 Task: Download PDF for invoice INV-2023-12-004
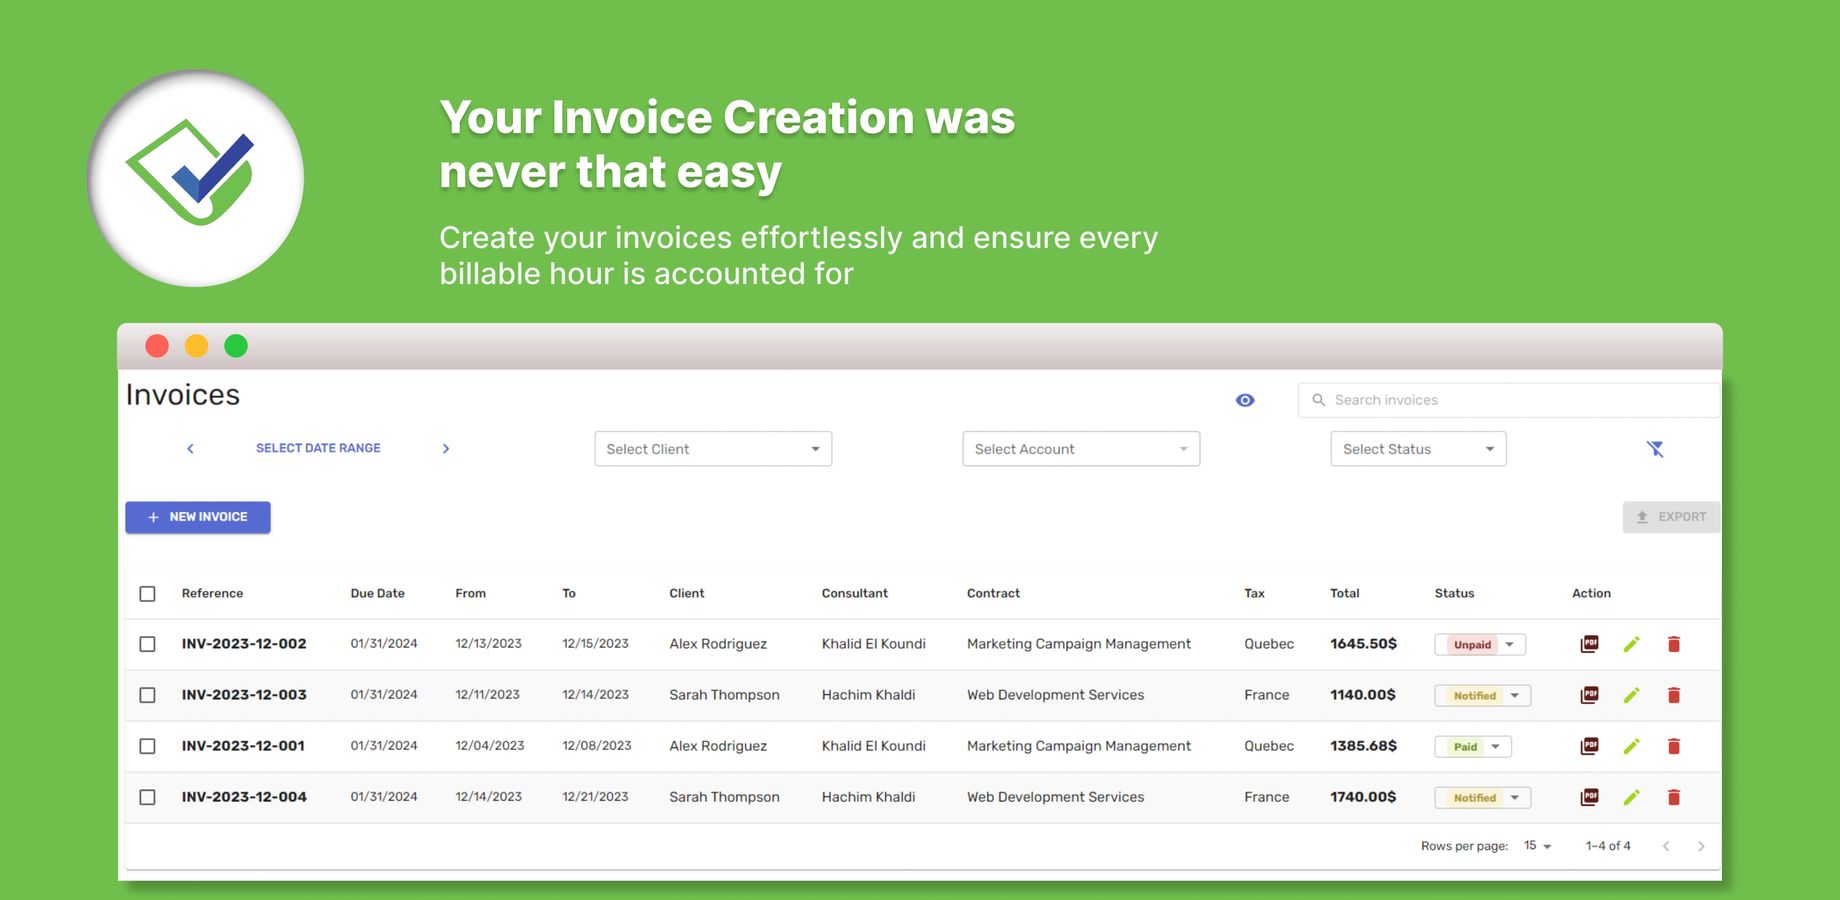[1589, 797]
